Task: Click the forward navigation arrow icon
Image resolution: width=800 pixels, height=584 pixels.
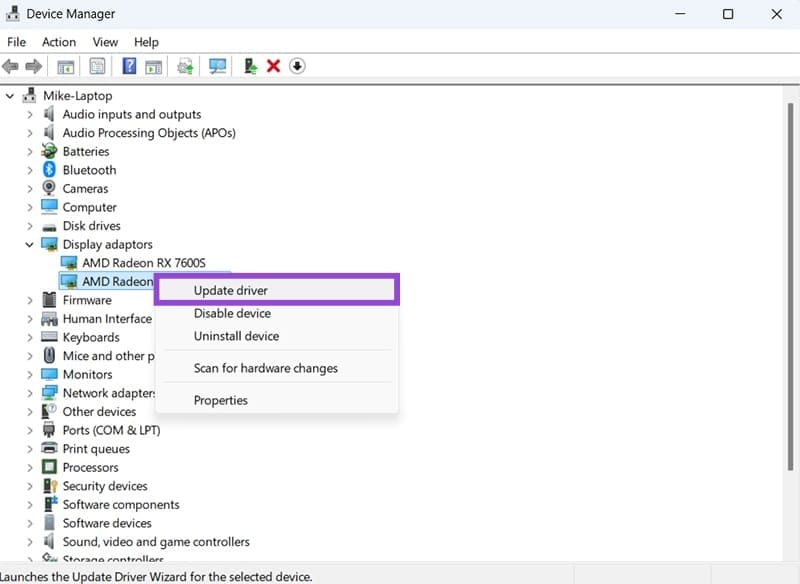Action: pyautogui.click(x=36, y=66)
